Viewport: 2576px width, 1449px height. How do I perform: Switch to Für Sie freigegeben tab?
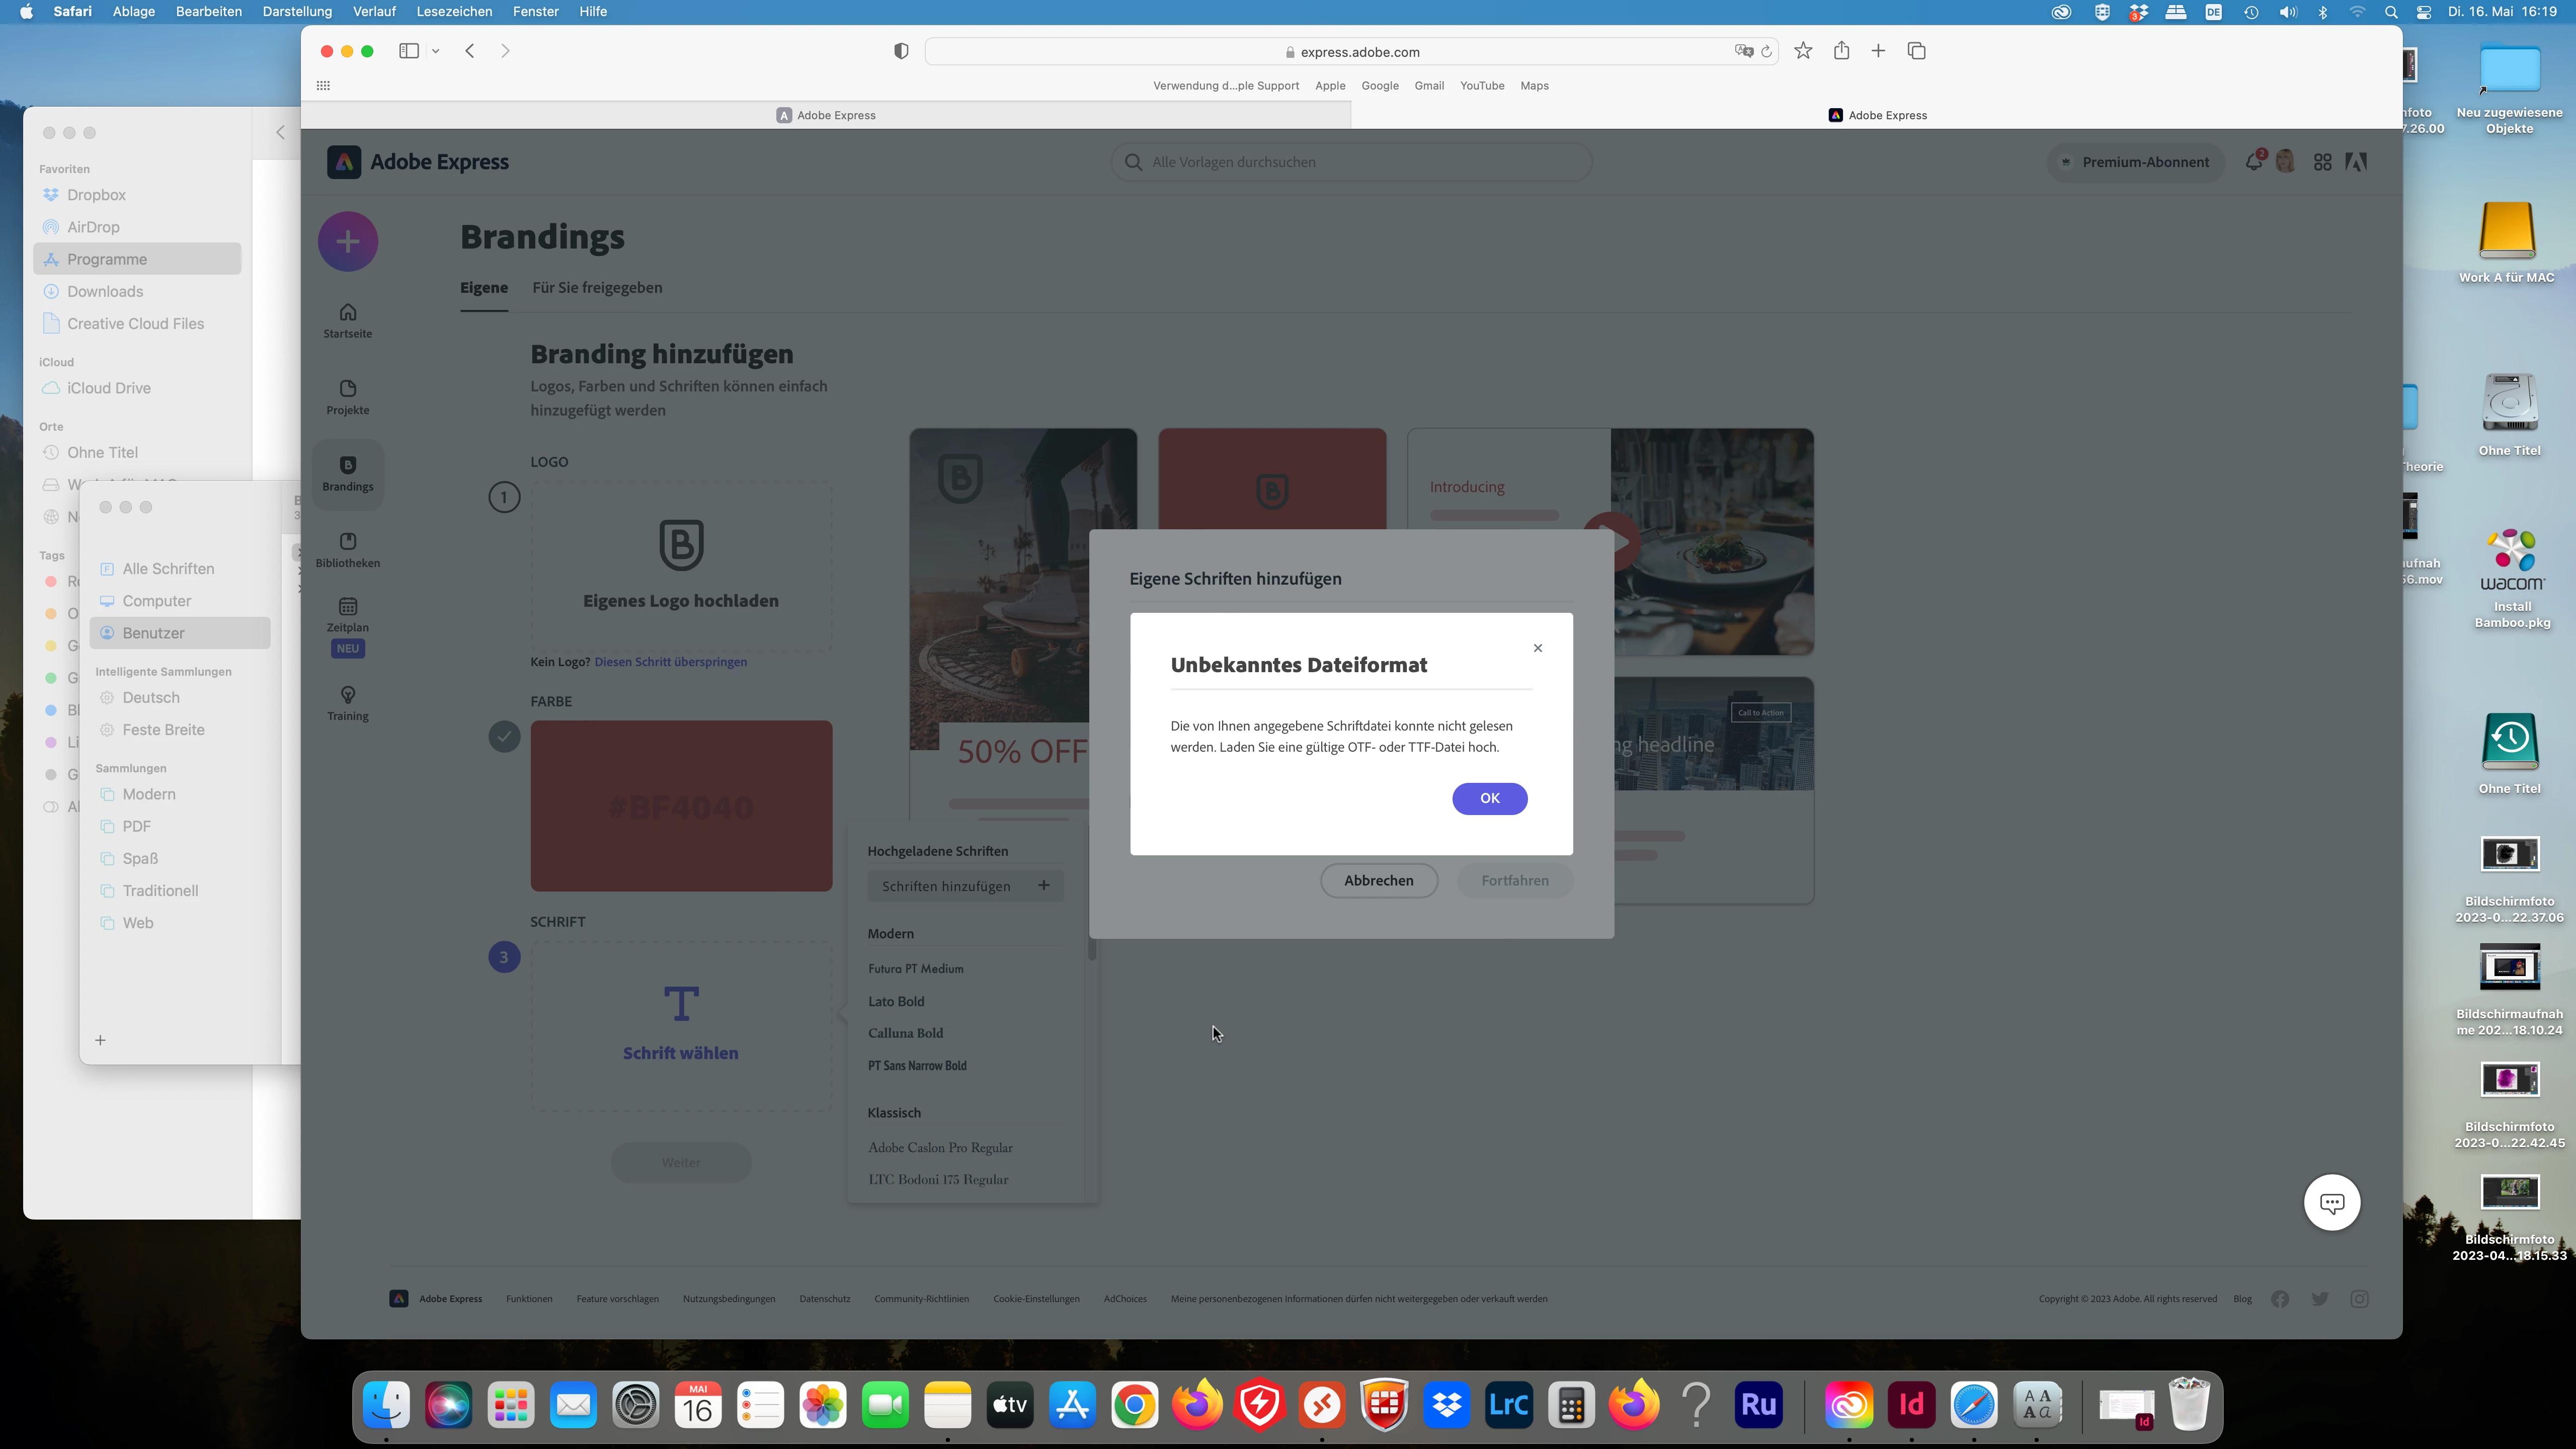coord(596,288)
